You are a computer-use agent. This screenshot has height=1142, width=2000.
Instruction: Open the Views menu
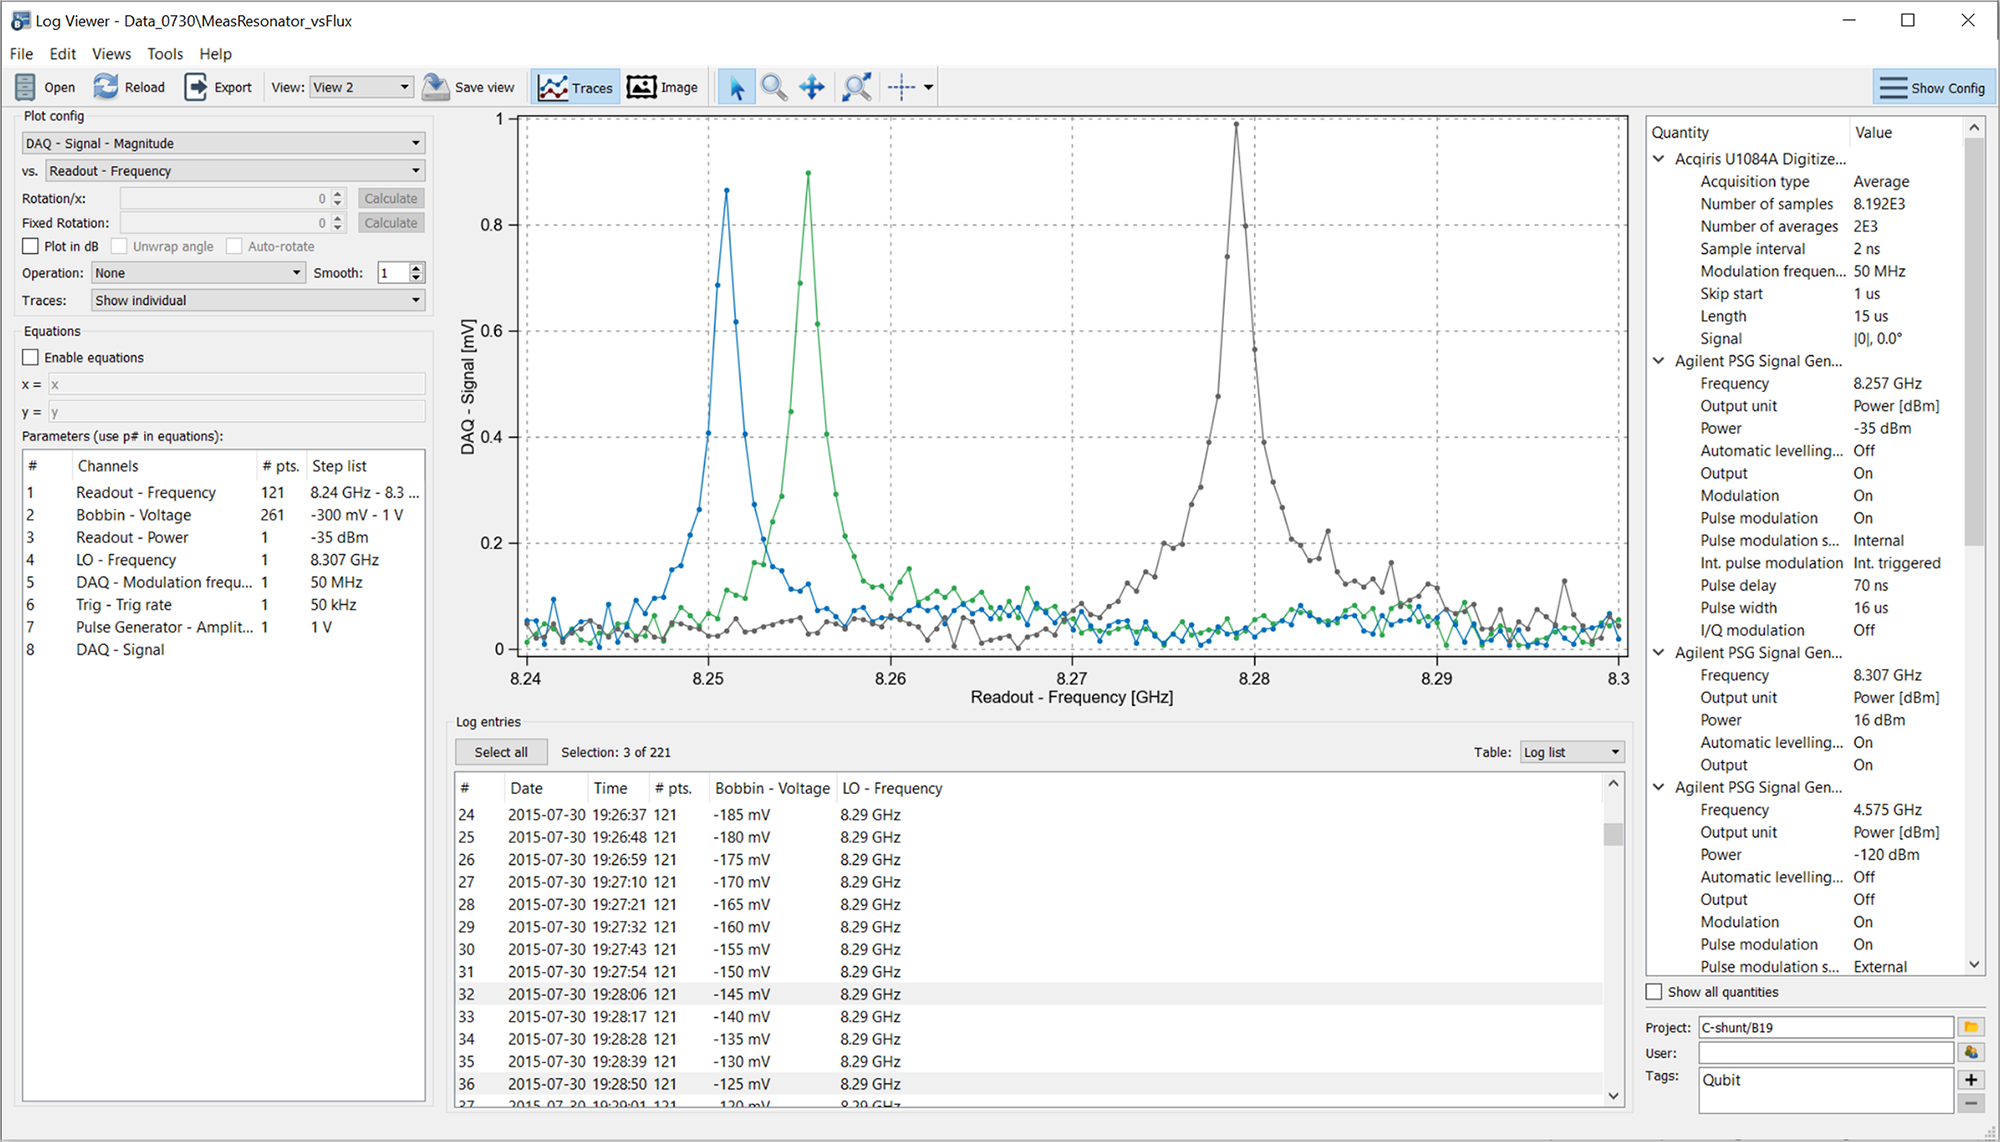111,54
